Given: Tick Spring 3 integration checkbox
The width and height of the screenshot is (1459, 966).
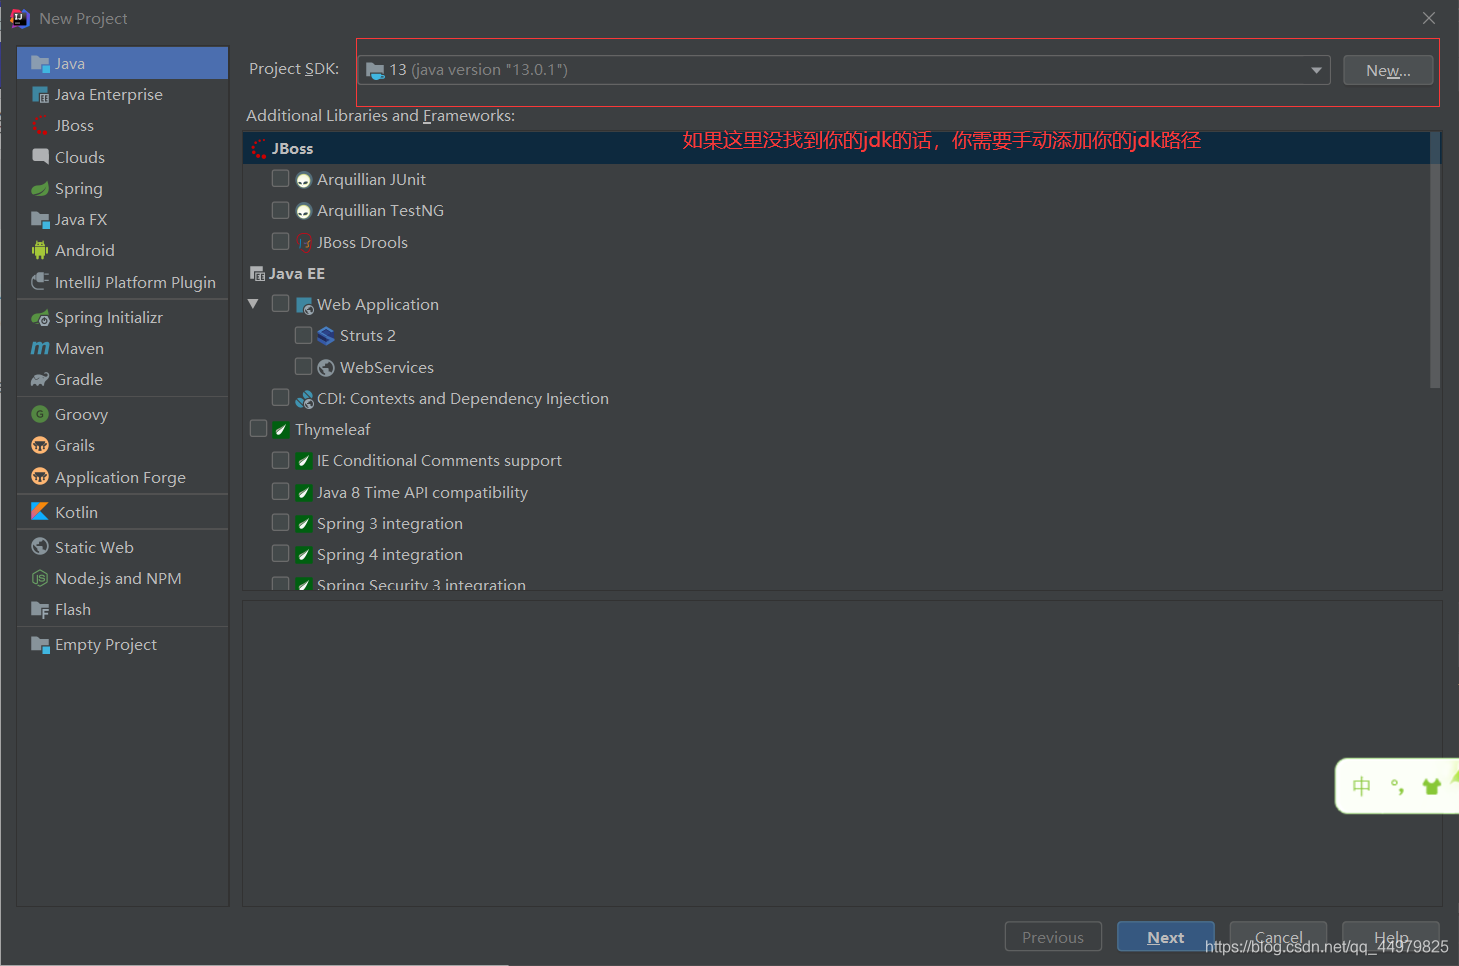Looking at the screenshot, I should [x=281, y=523].
